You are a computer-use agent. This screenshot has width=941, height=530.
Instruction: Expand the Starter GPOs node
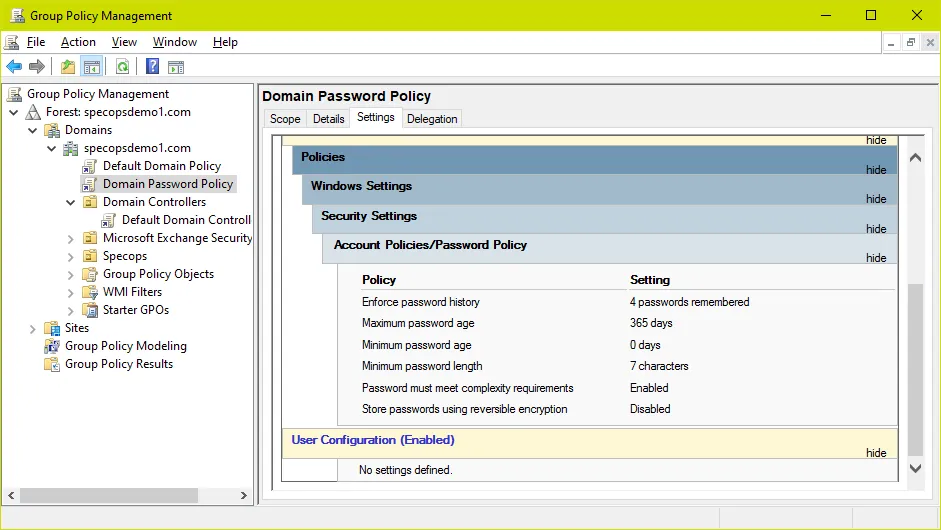pos(70,311)
